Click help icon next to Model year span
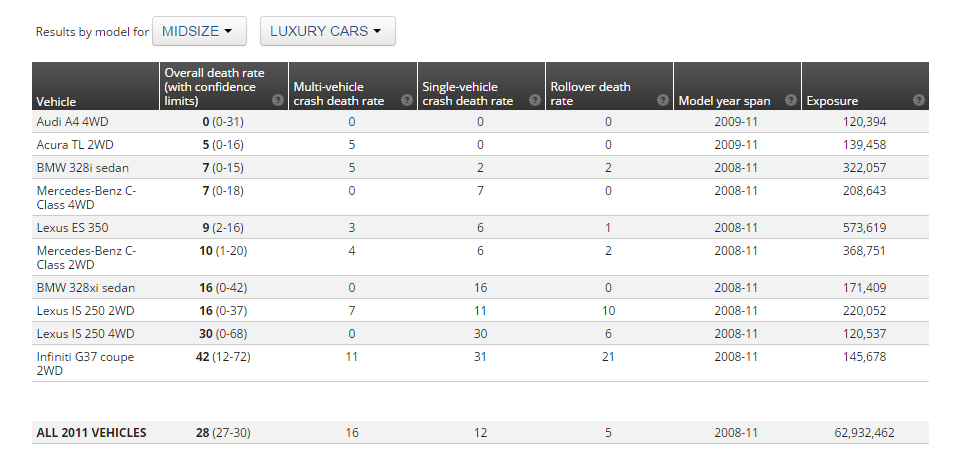Screen dimensions: 963x462 tap(790, 100)
